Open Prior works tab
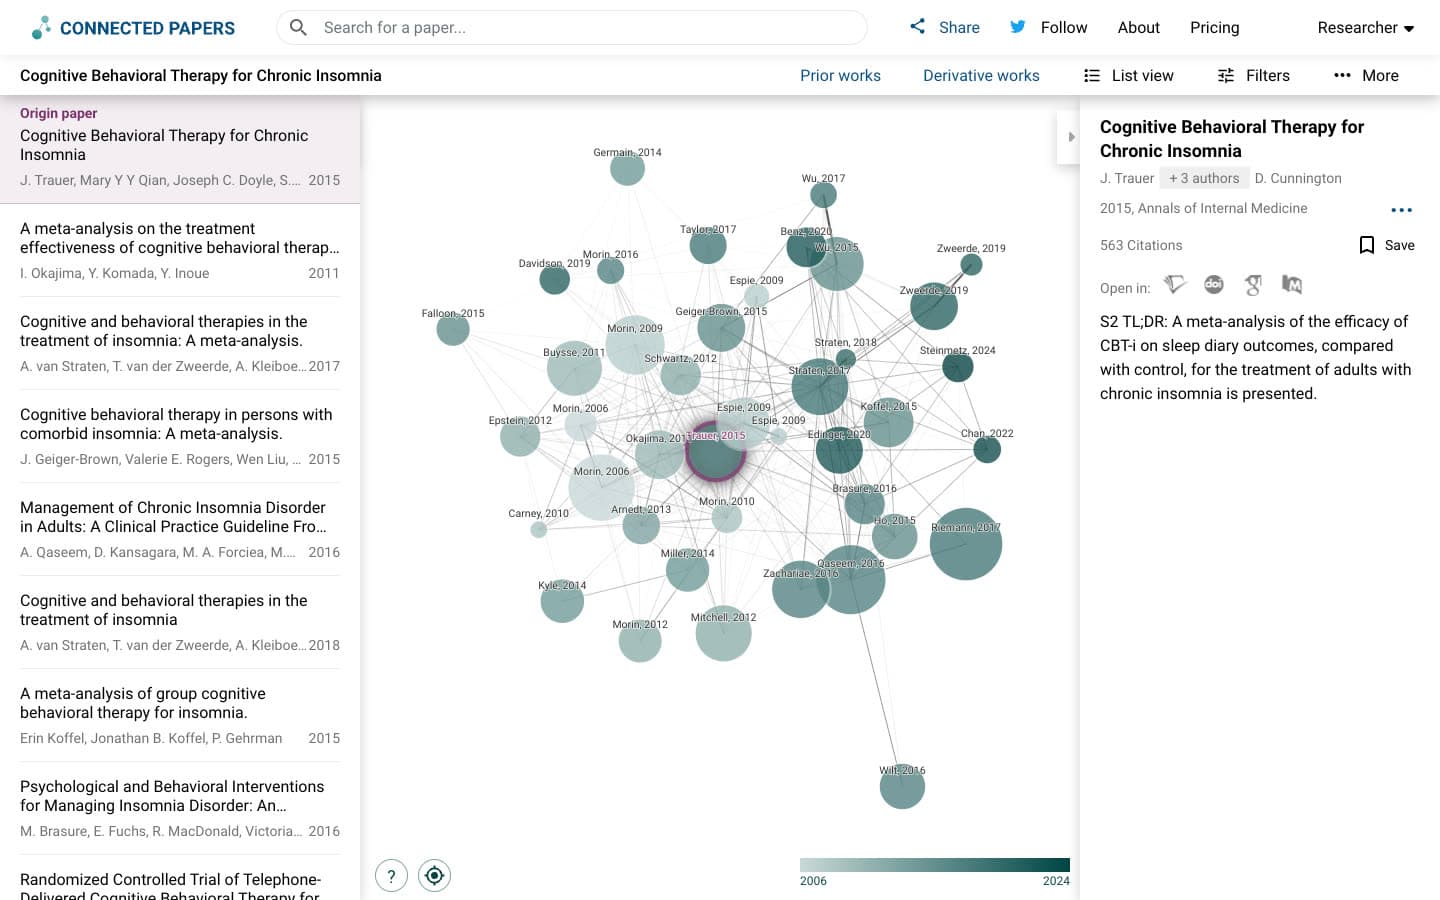The image size is (1440, 900). click(840, 76)
